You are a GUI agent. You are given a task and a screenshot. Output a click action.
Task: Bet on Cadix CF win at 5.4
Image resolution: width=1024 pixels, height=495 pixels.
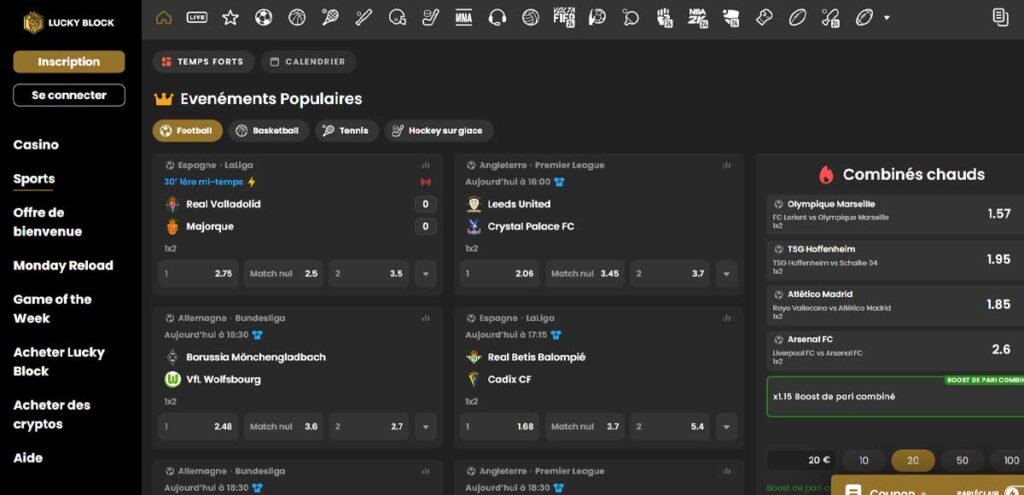click(670, 426)
